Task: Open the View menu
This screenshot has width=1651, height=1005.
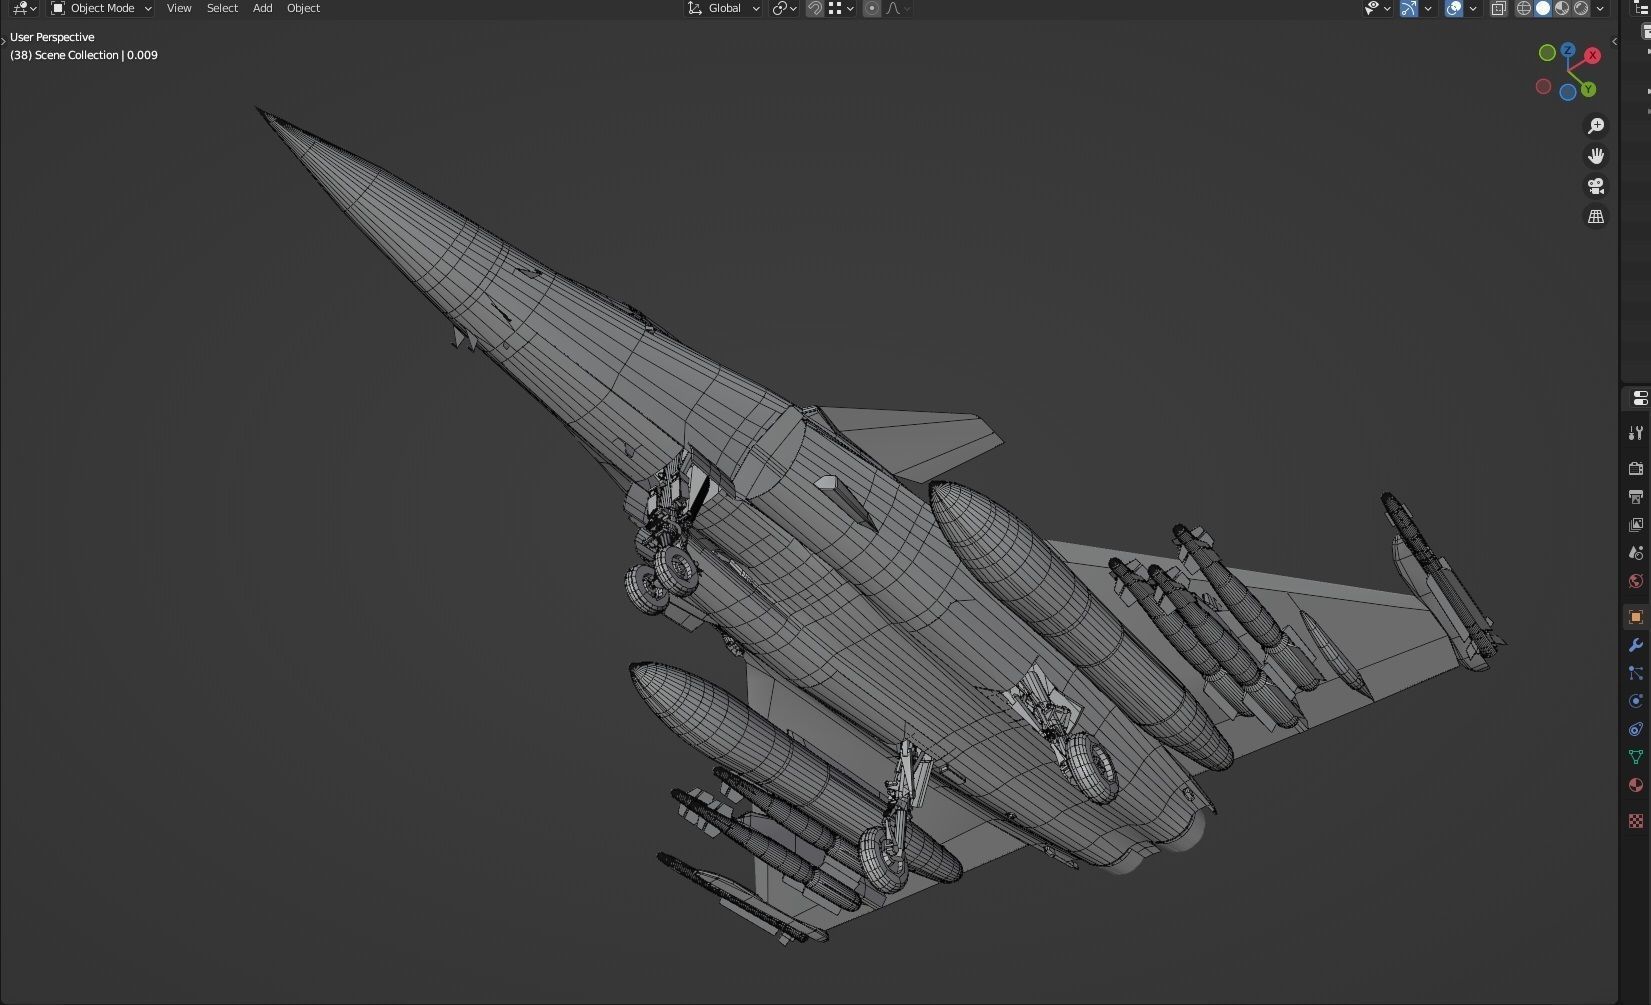Action: tap(179, 8)
